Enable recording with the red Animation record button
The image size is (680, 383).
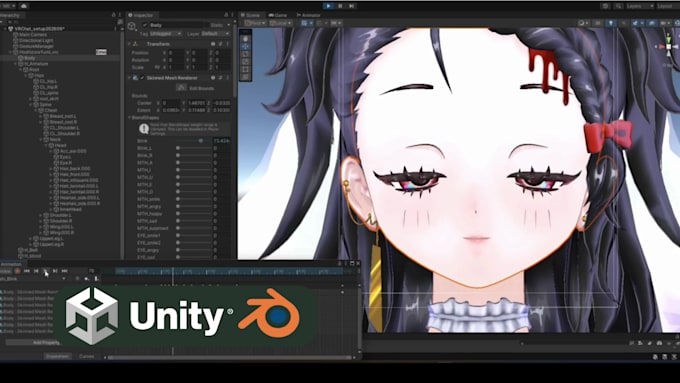coord(17,271)
